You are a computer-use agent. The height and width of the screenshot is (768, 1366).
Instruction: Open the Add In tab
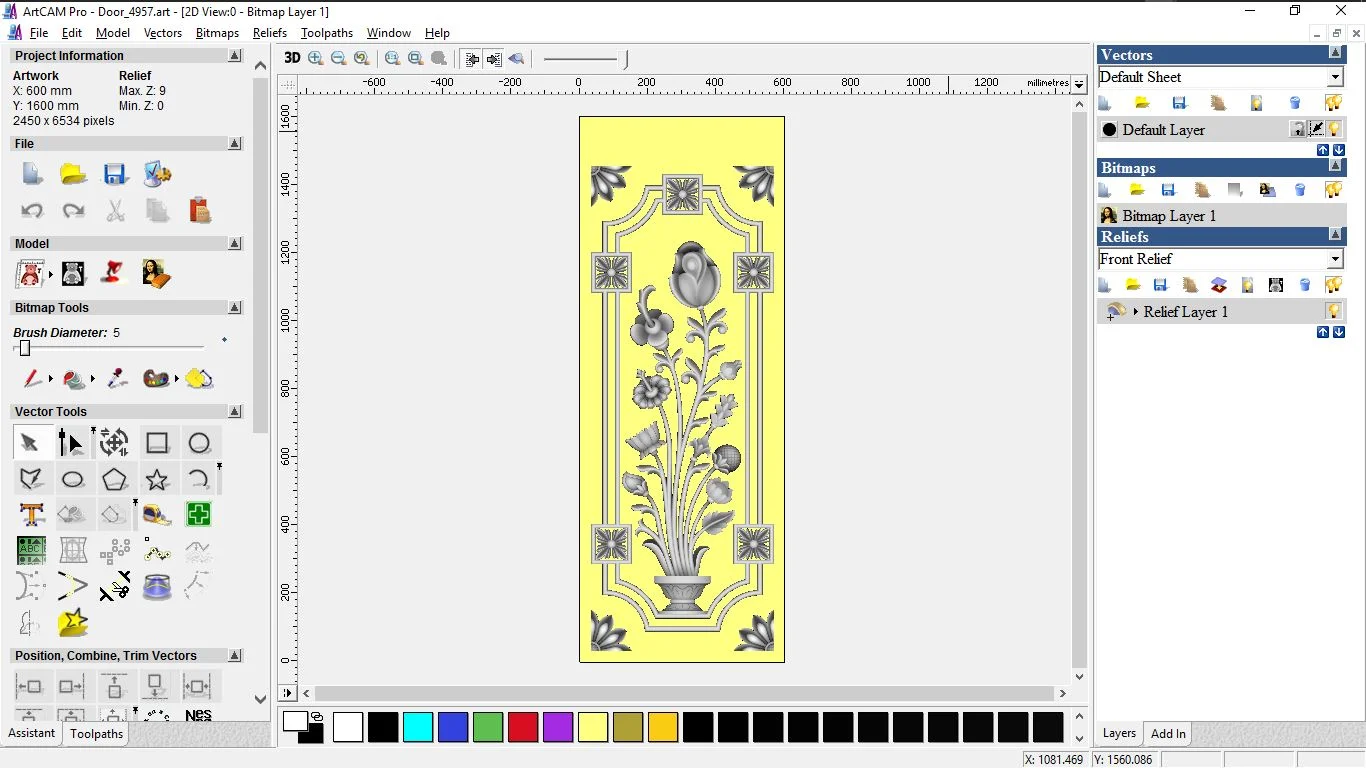1168,734
